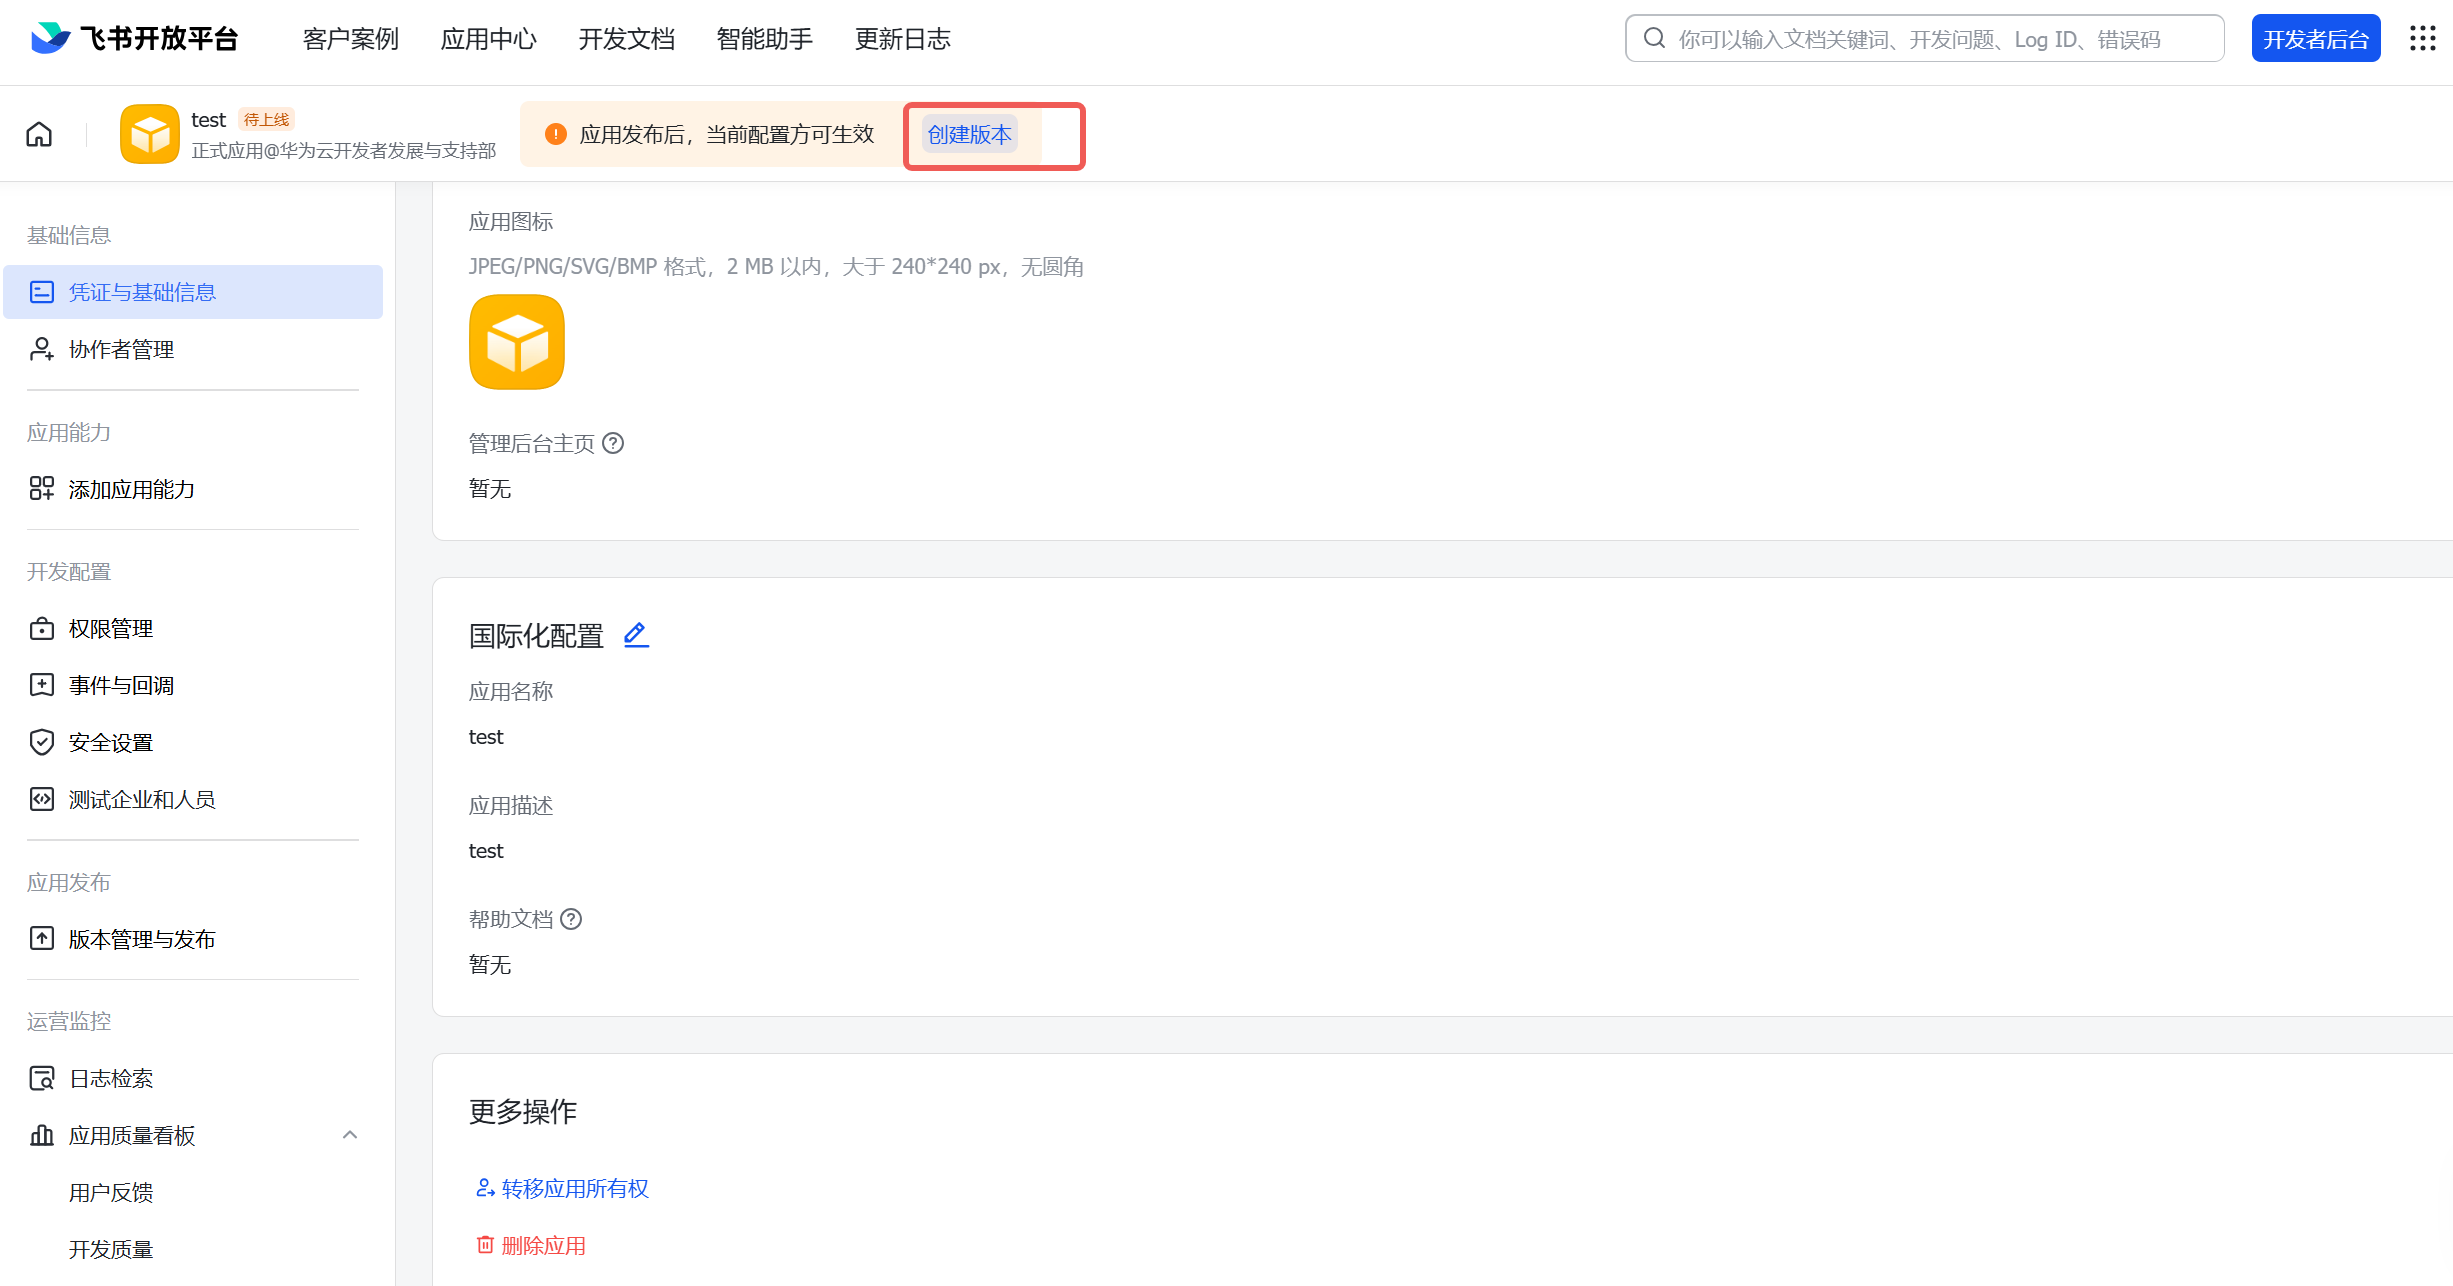Collapse 应用质量看板 chevron
This screenshot has height=1286, width=2453.
click(x=350, y=1135)
